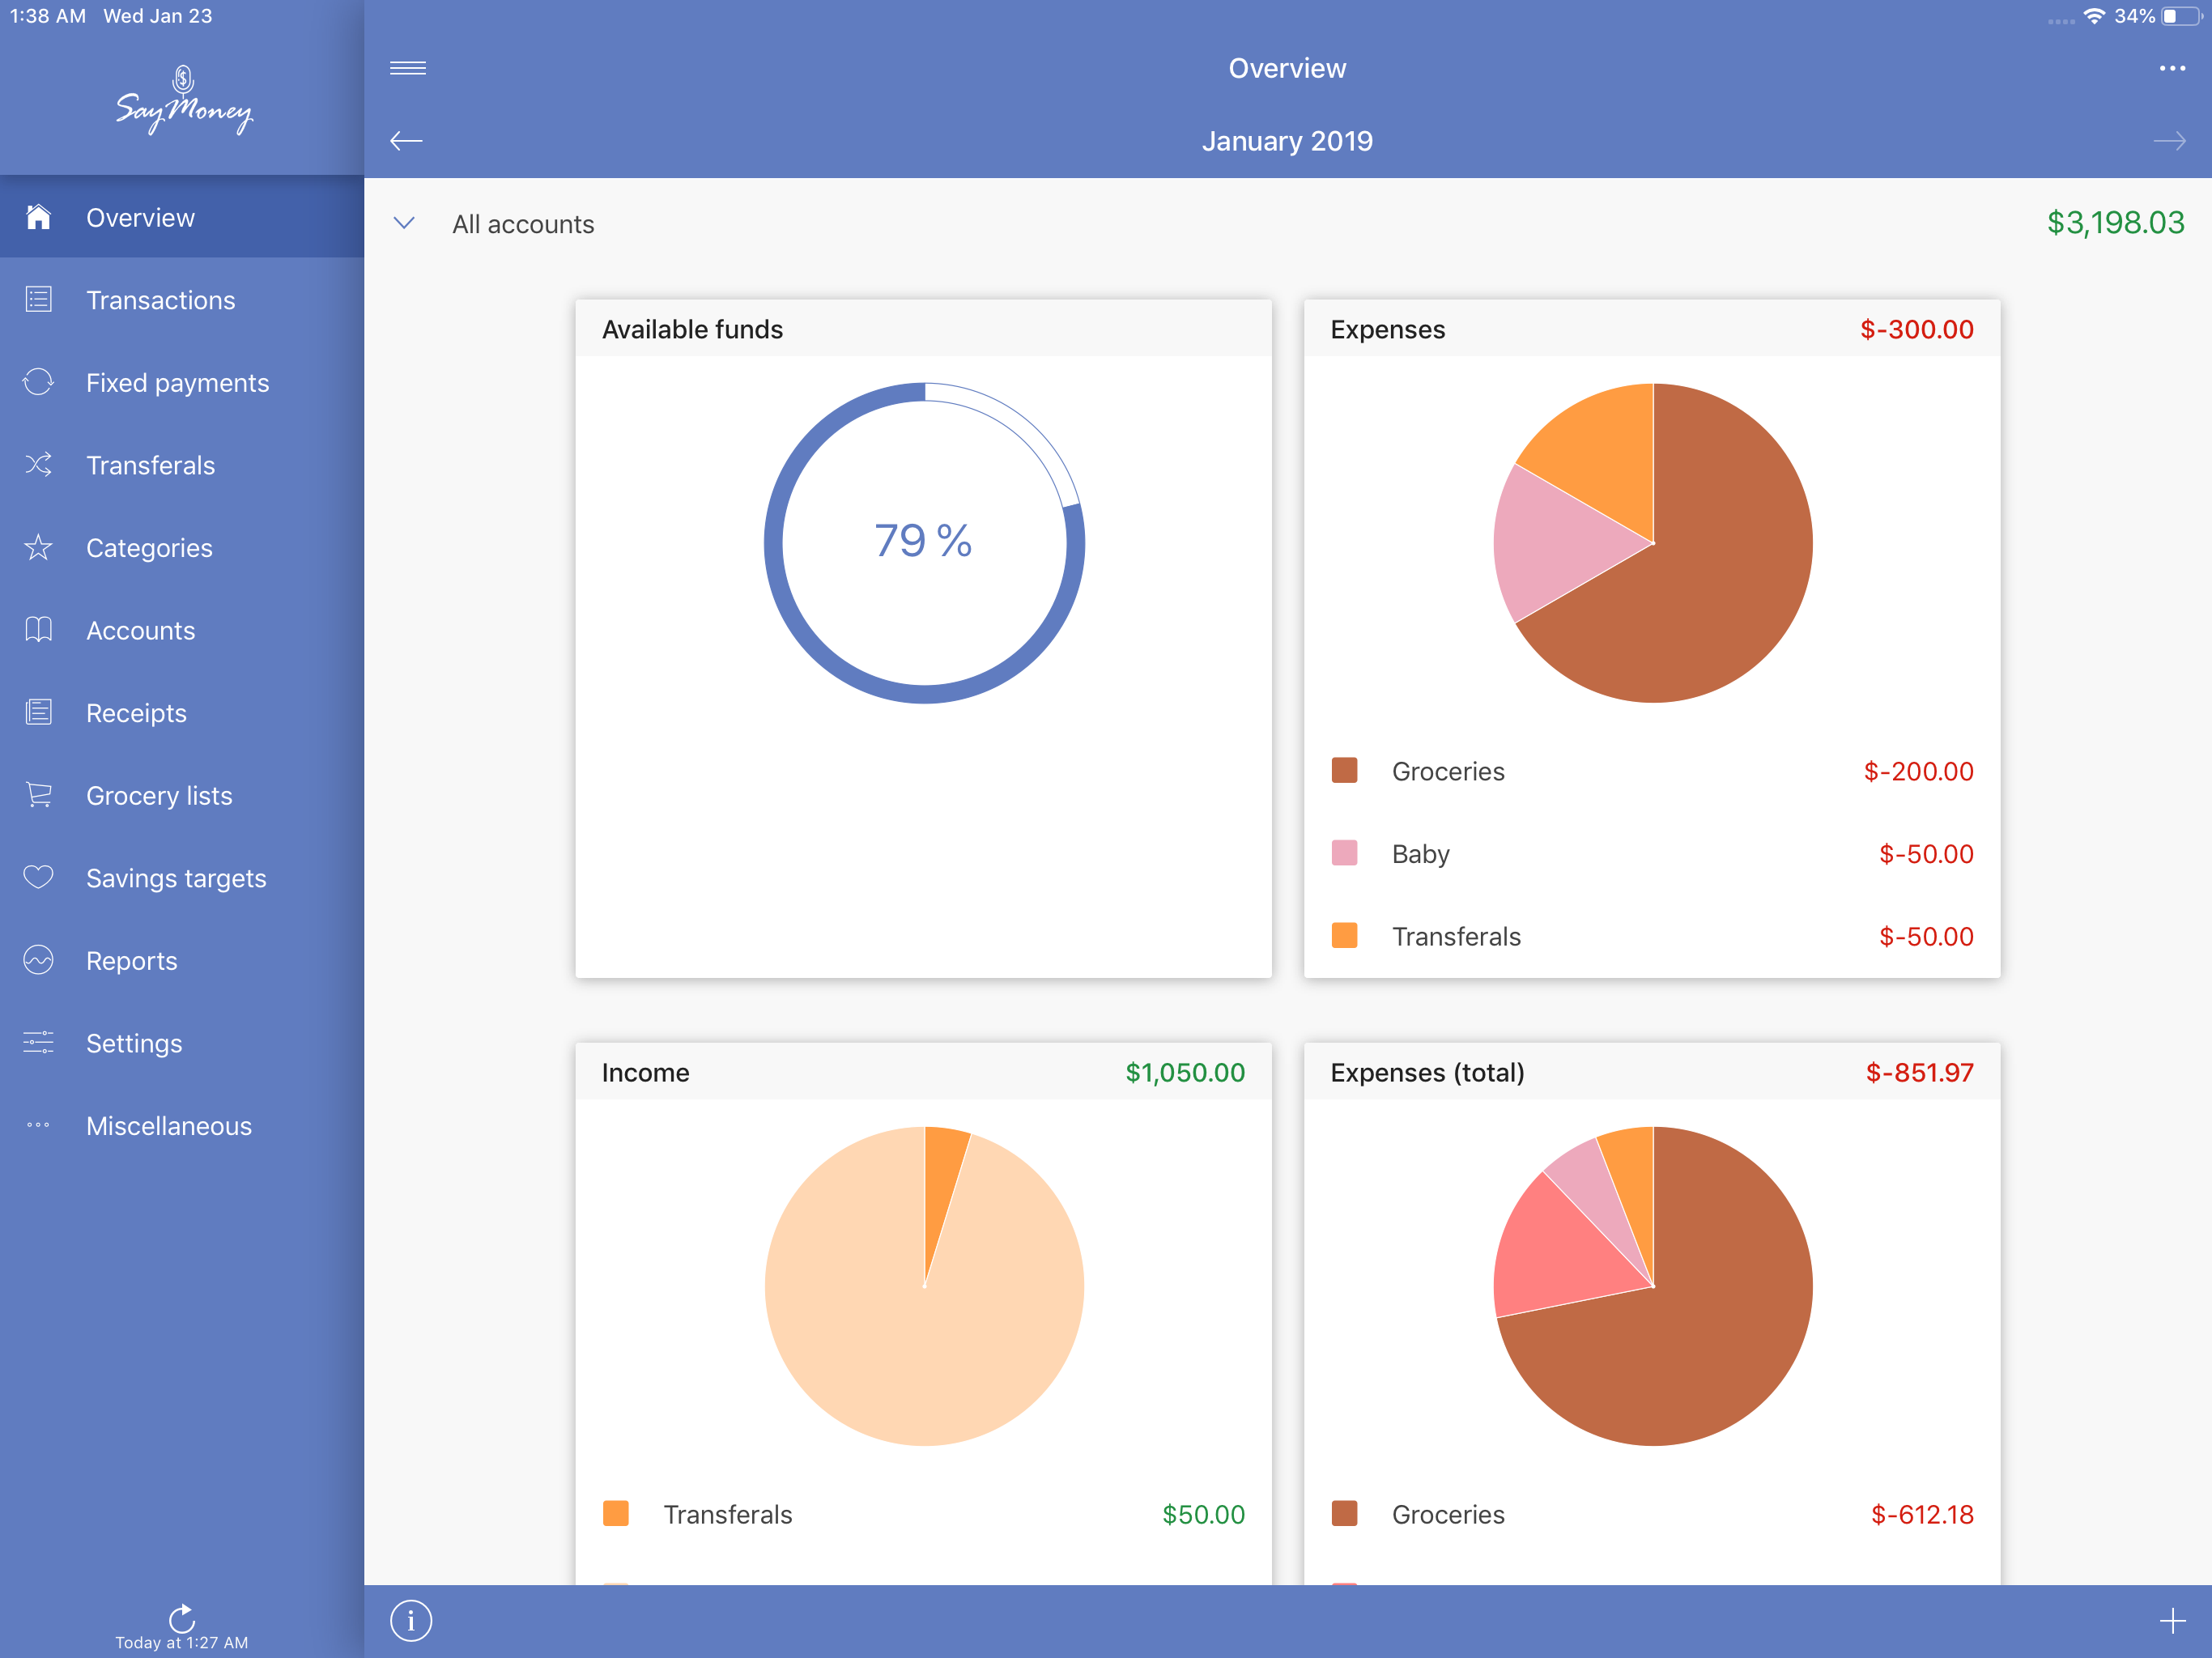
Task: Go to previous month arrow
Action: click(406, 141)
